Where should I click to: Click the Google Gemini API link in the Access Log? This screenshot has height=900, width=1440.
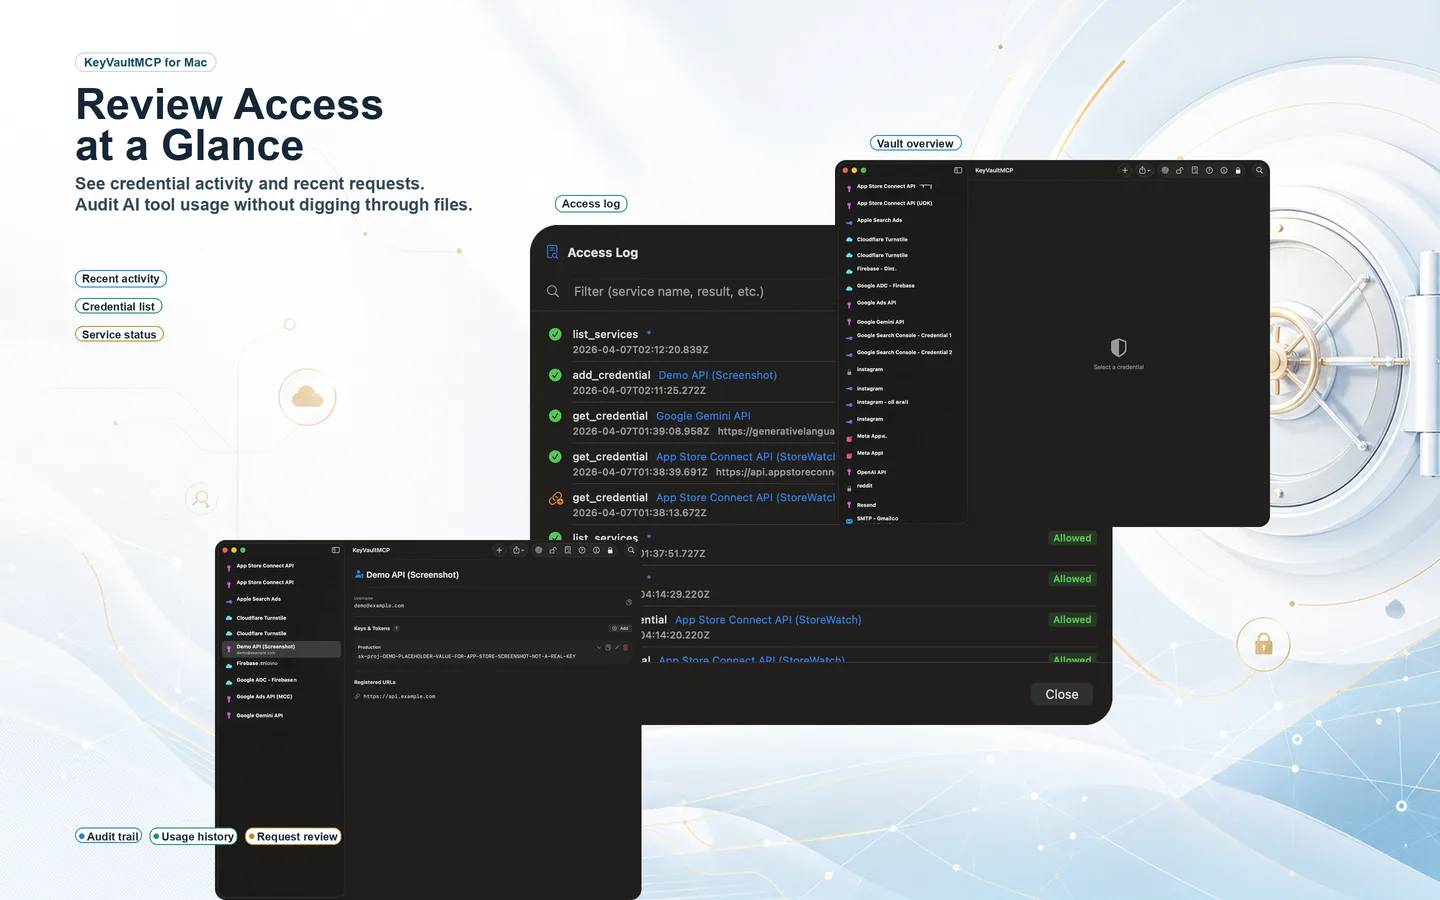pos(703,416)
